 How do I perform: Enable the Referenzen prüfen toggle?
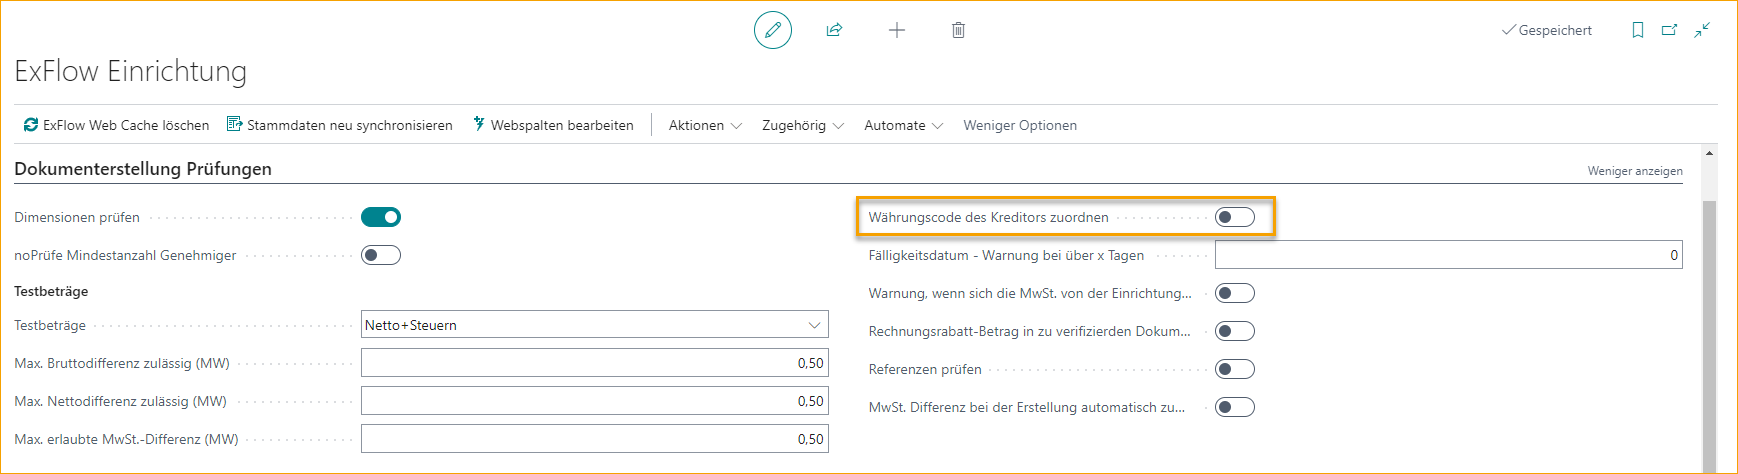1235,369
